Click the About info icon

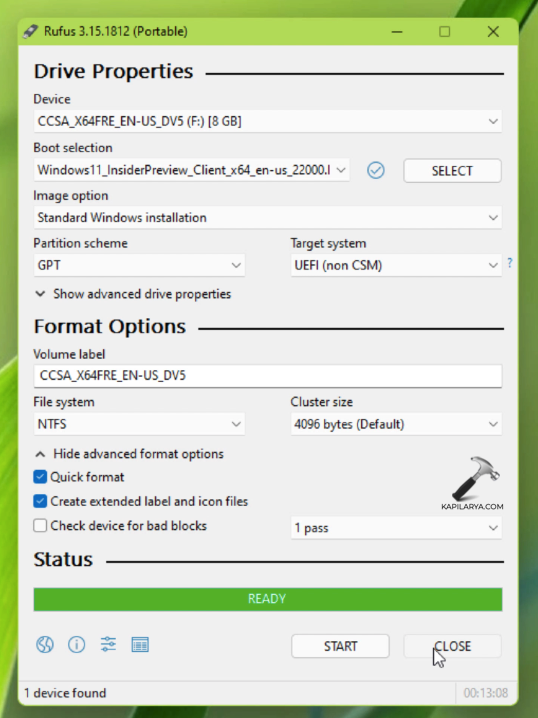coord(76,645)
